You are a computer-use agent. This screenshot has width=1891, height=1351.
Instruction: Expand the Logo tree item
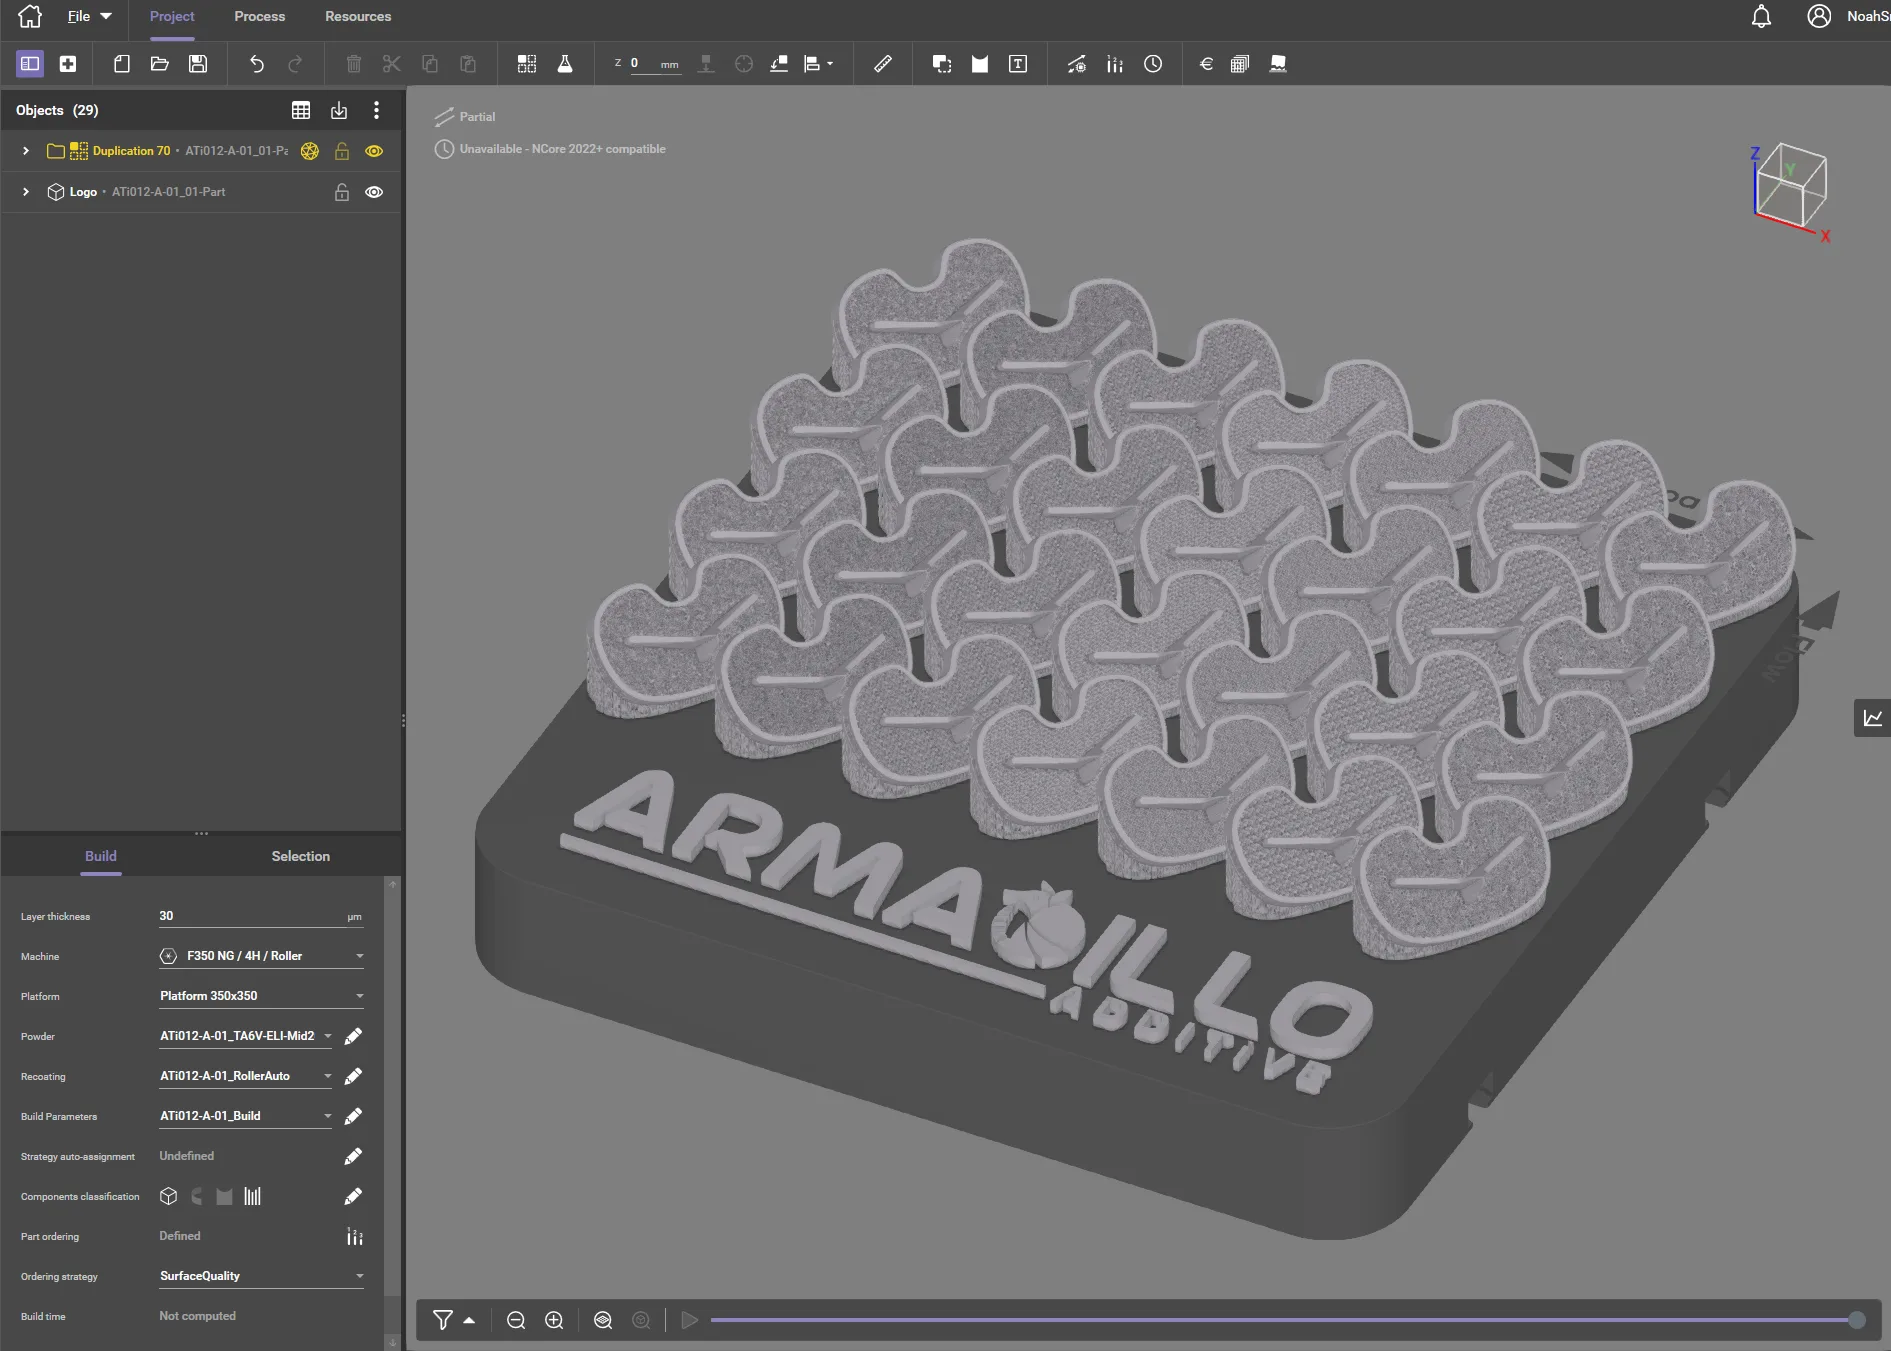(25, 192)
